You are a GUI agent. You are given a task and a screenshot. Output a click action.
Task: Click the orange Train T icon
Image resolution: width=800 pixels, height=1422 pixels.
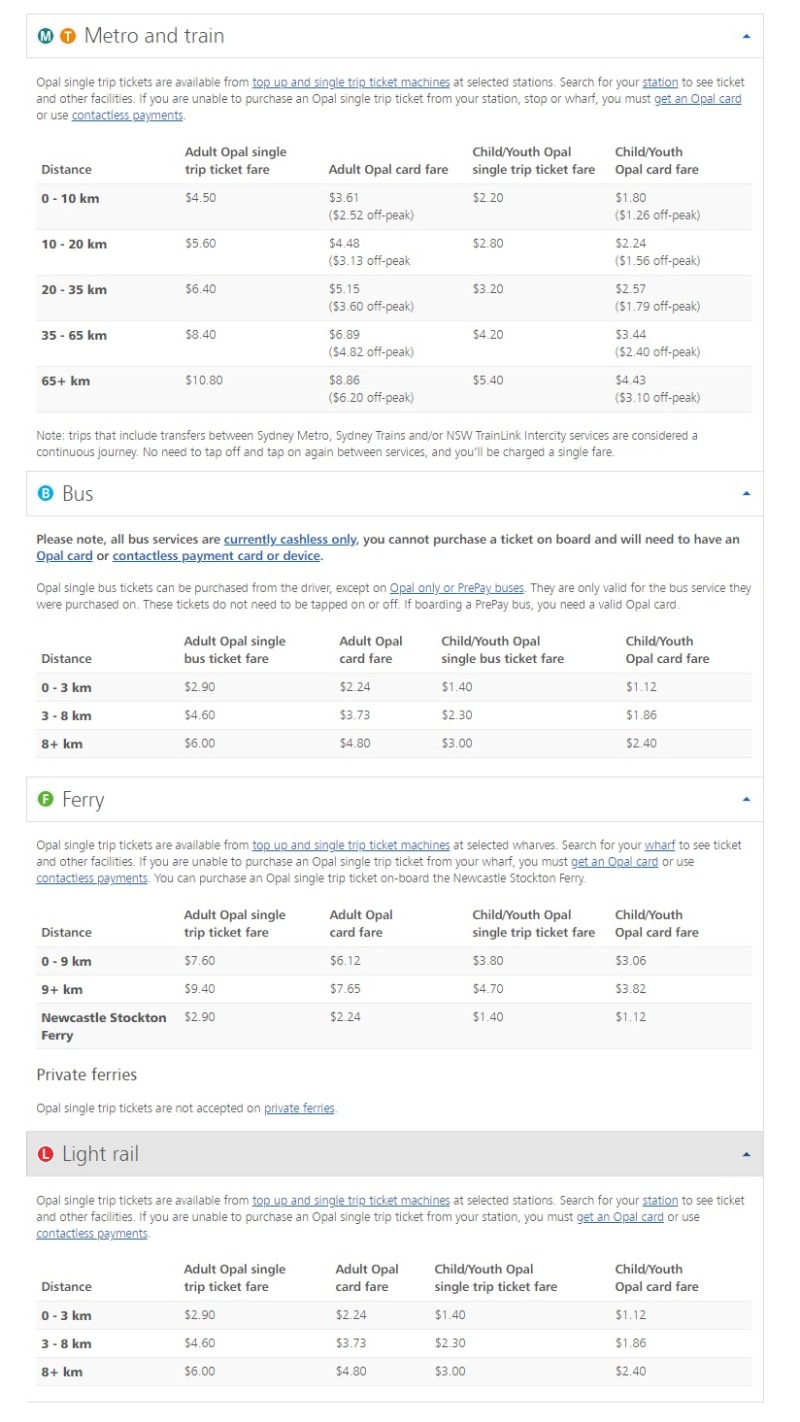[x=68, y=37]
